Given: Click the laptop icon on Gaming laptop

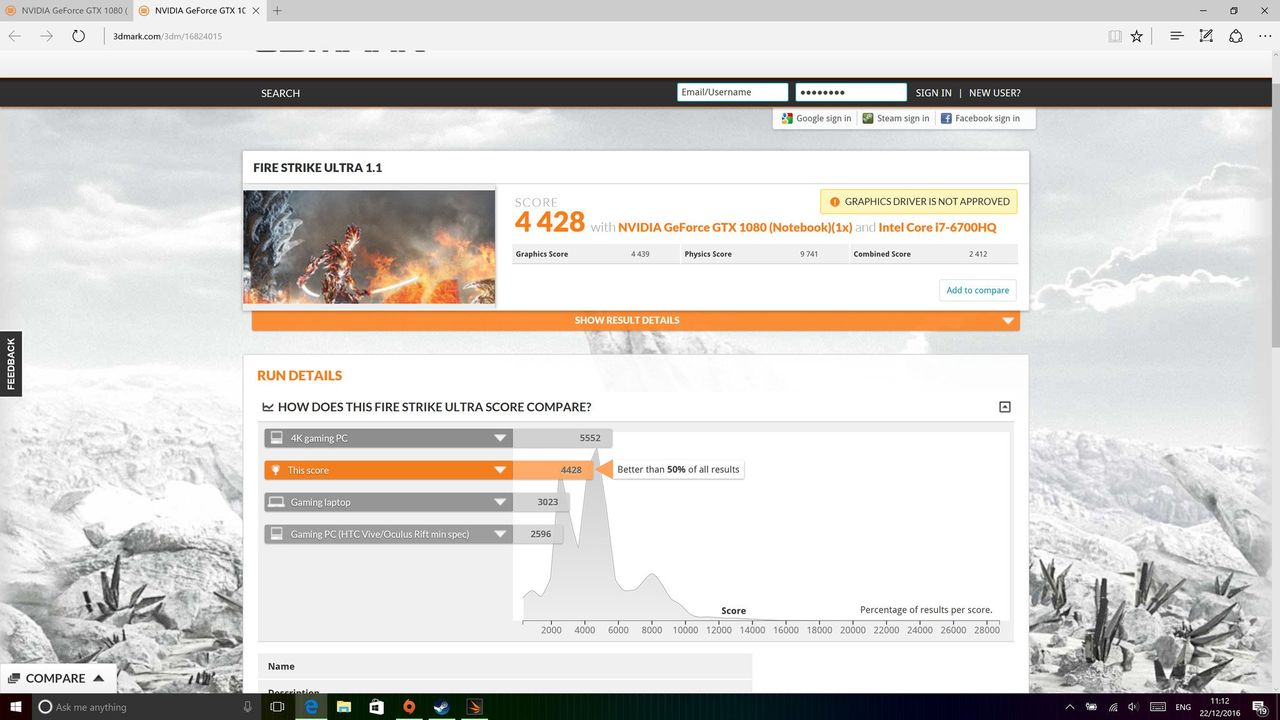Looking at the screenshot, I should click(x=276, y=502).
